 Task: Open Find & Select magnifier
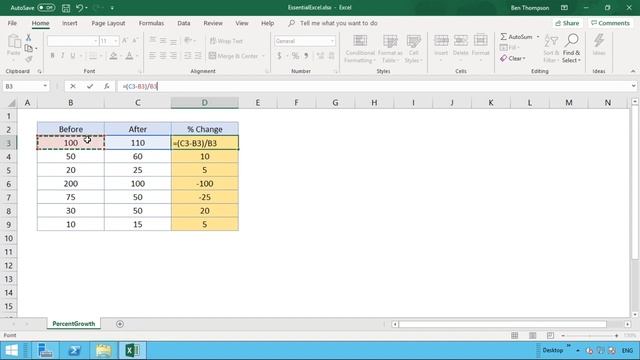pyautogui.click(x=571, y=49)
